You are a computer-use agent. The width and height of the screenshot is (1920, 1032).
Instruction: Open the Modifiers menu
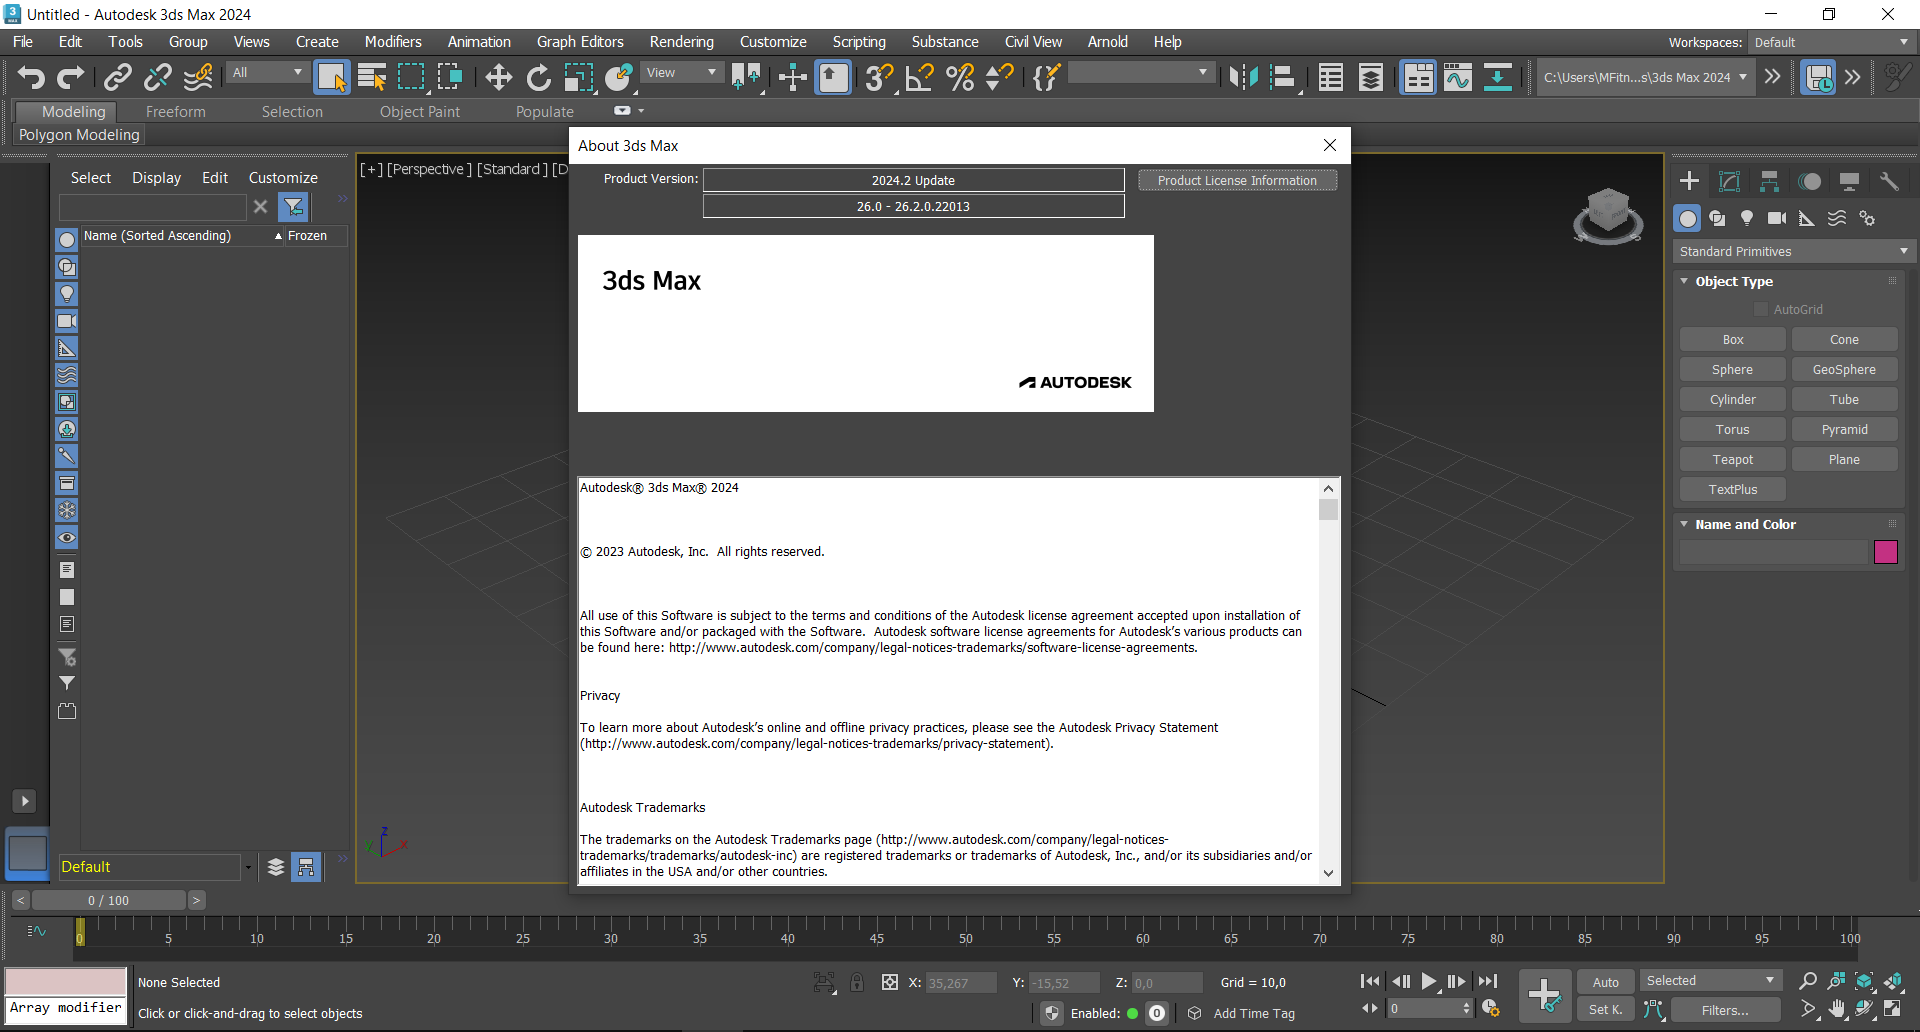click(393, 42)
